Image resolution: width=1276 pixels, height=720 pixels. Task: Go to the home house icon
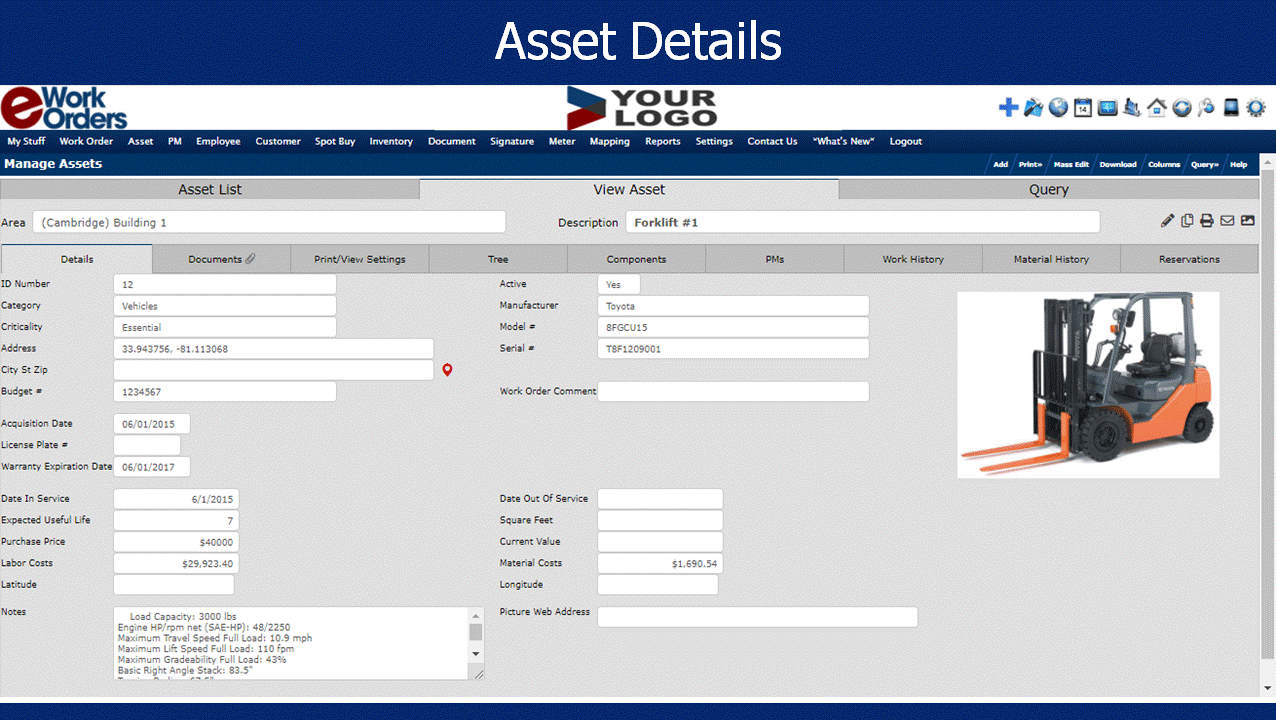[1157, 108]
